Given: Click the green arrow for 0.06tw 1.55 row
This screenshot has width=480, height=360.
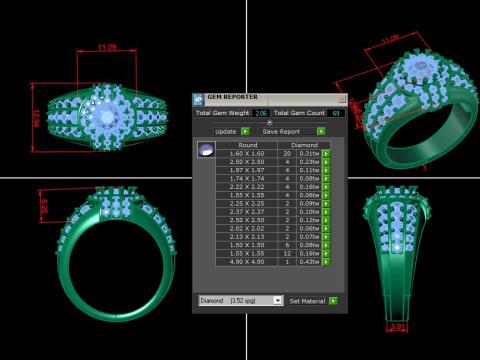Looking at the screenshot, I should (326, 195).
